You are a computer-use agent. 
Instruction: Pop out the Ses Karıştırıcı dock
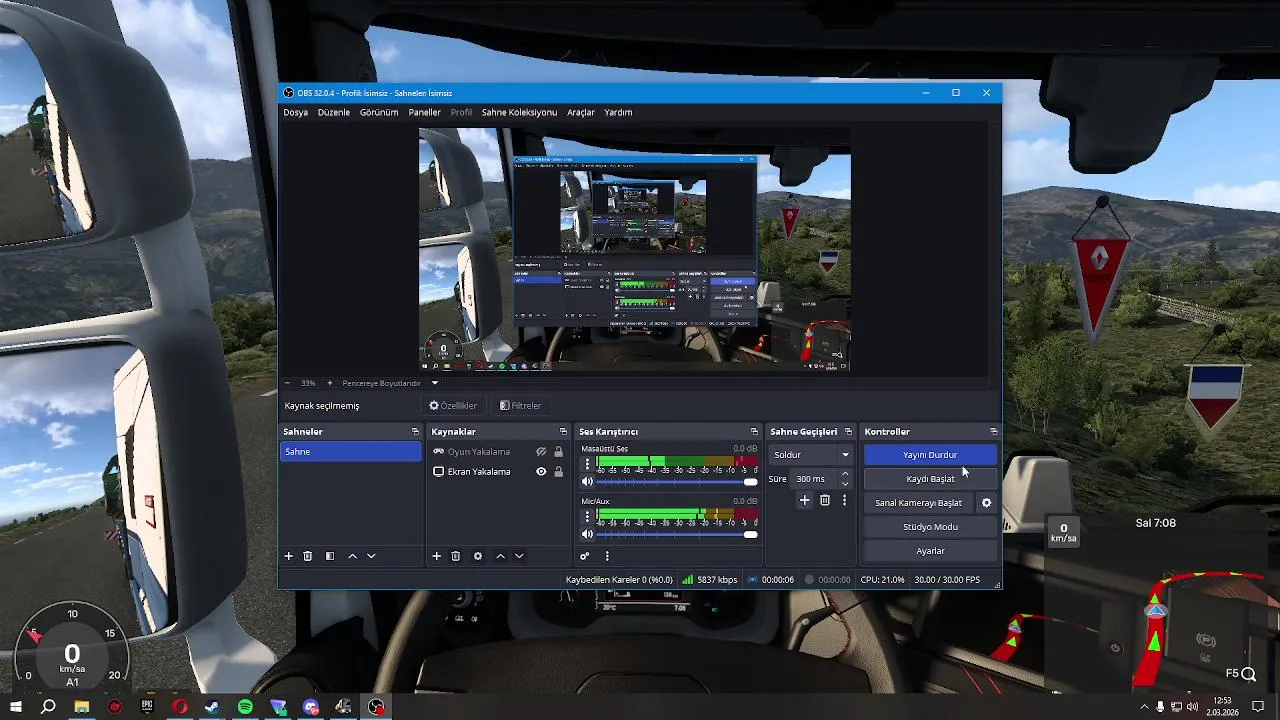click(754, 432)
